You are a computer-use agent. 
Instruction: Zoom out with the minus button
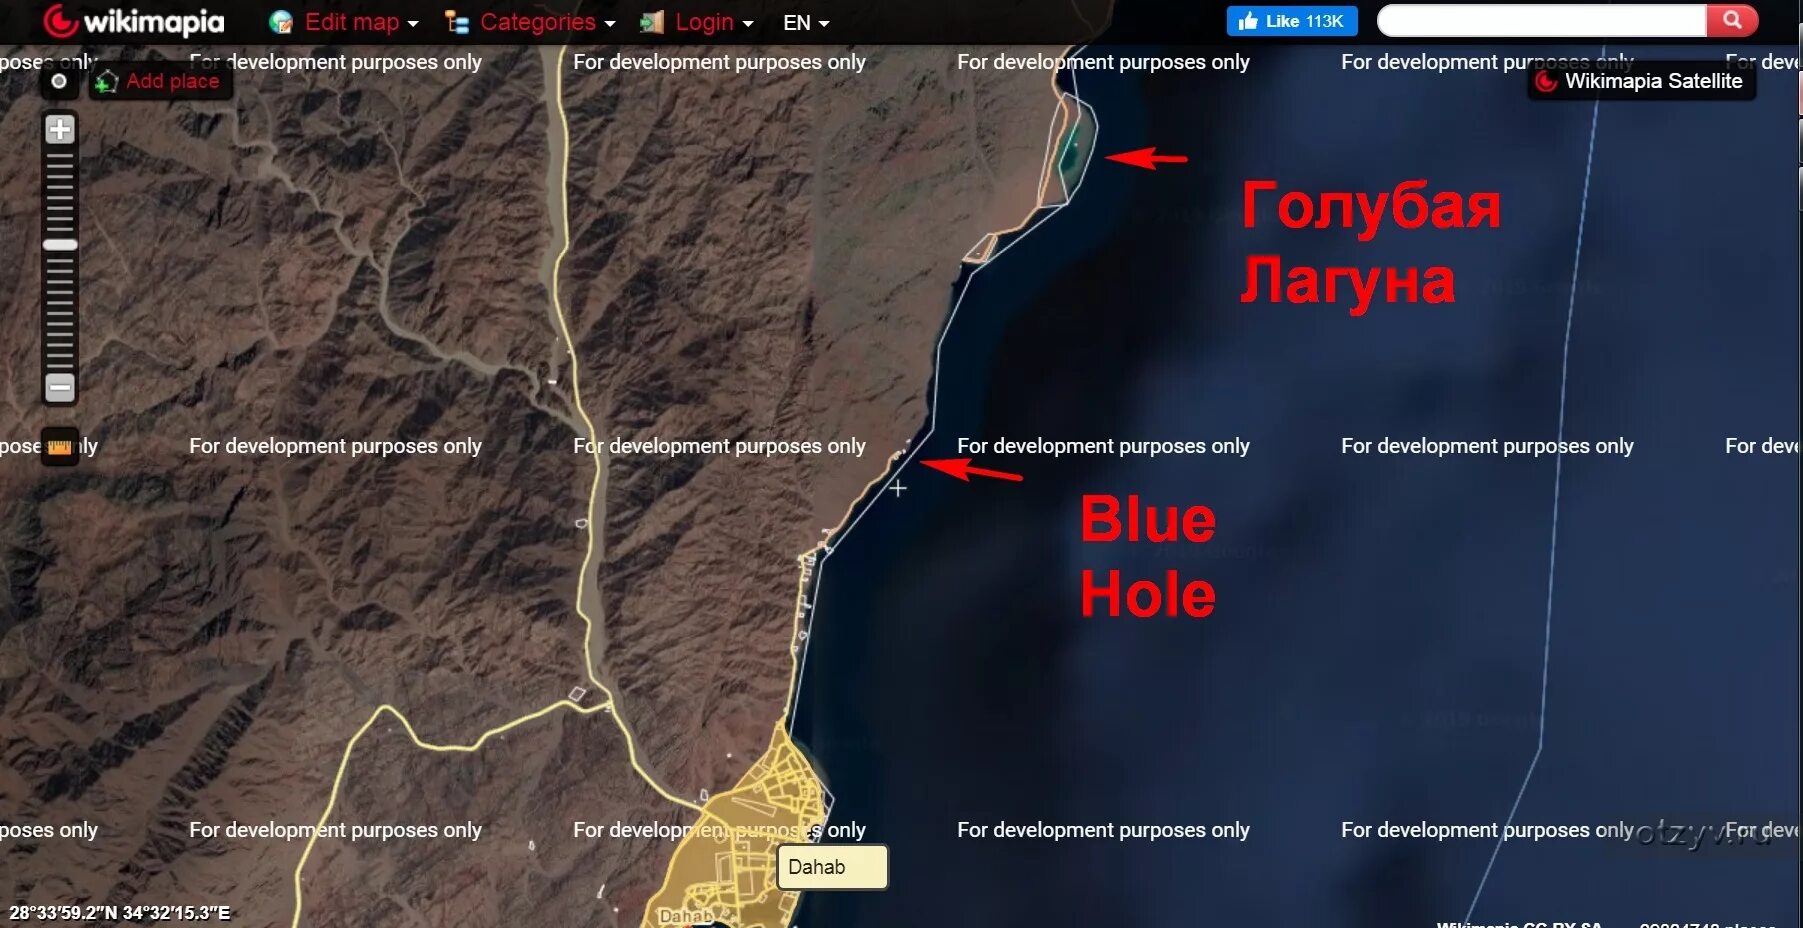60,387
